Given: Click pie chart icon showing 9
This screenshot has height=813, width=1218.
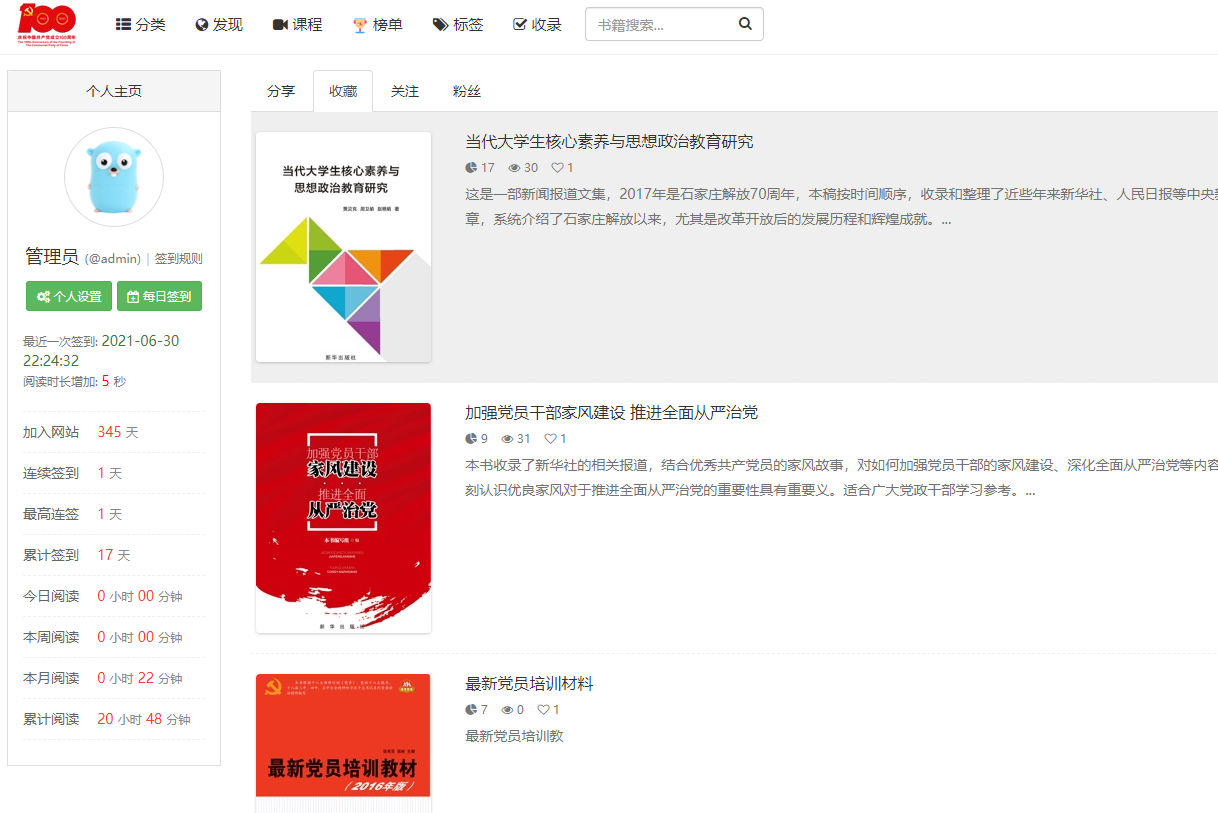Looking at the screenshot, I should point(472,439).
